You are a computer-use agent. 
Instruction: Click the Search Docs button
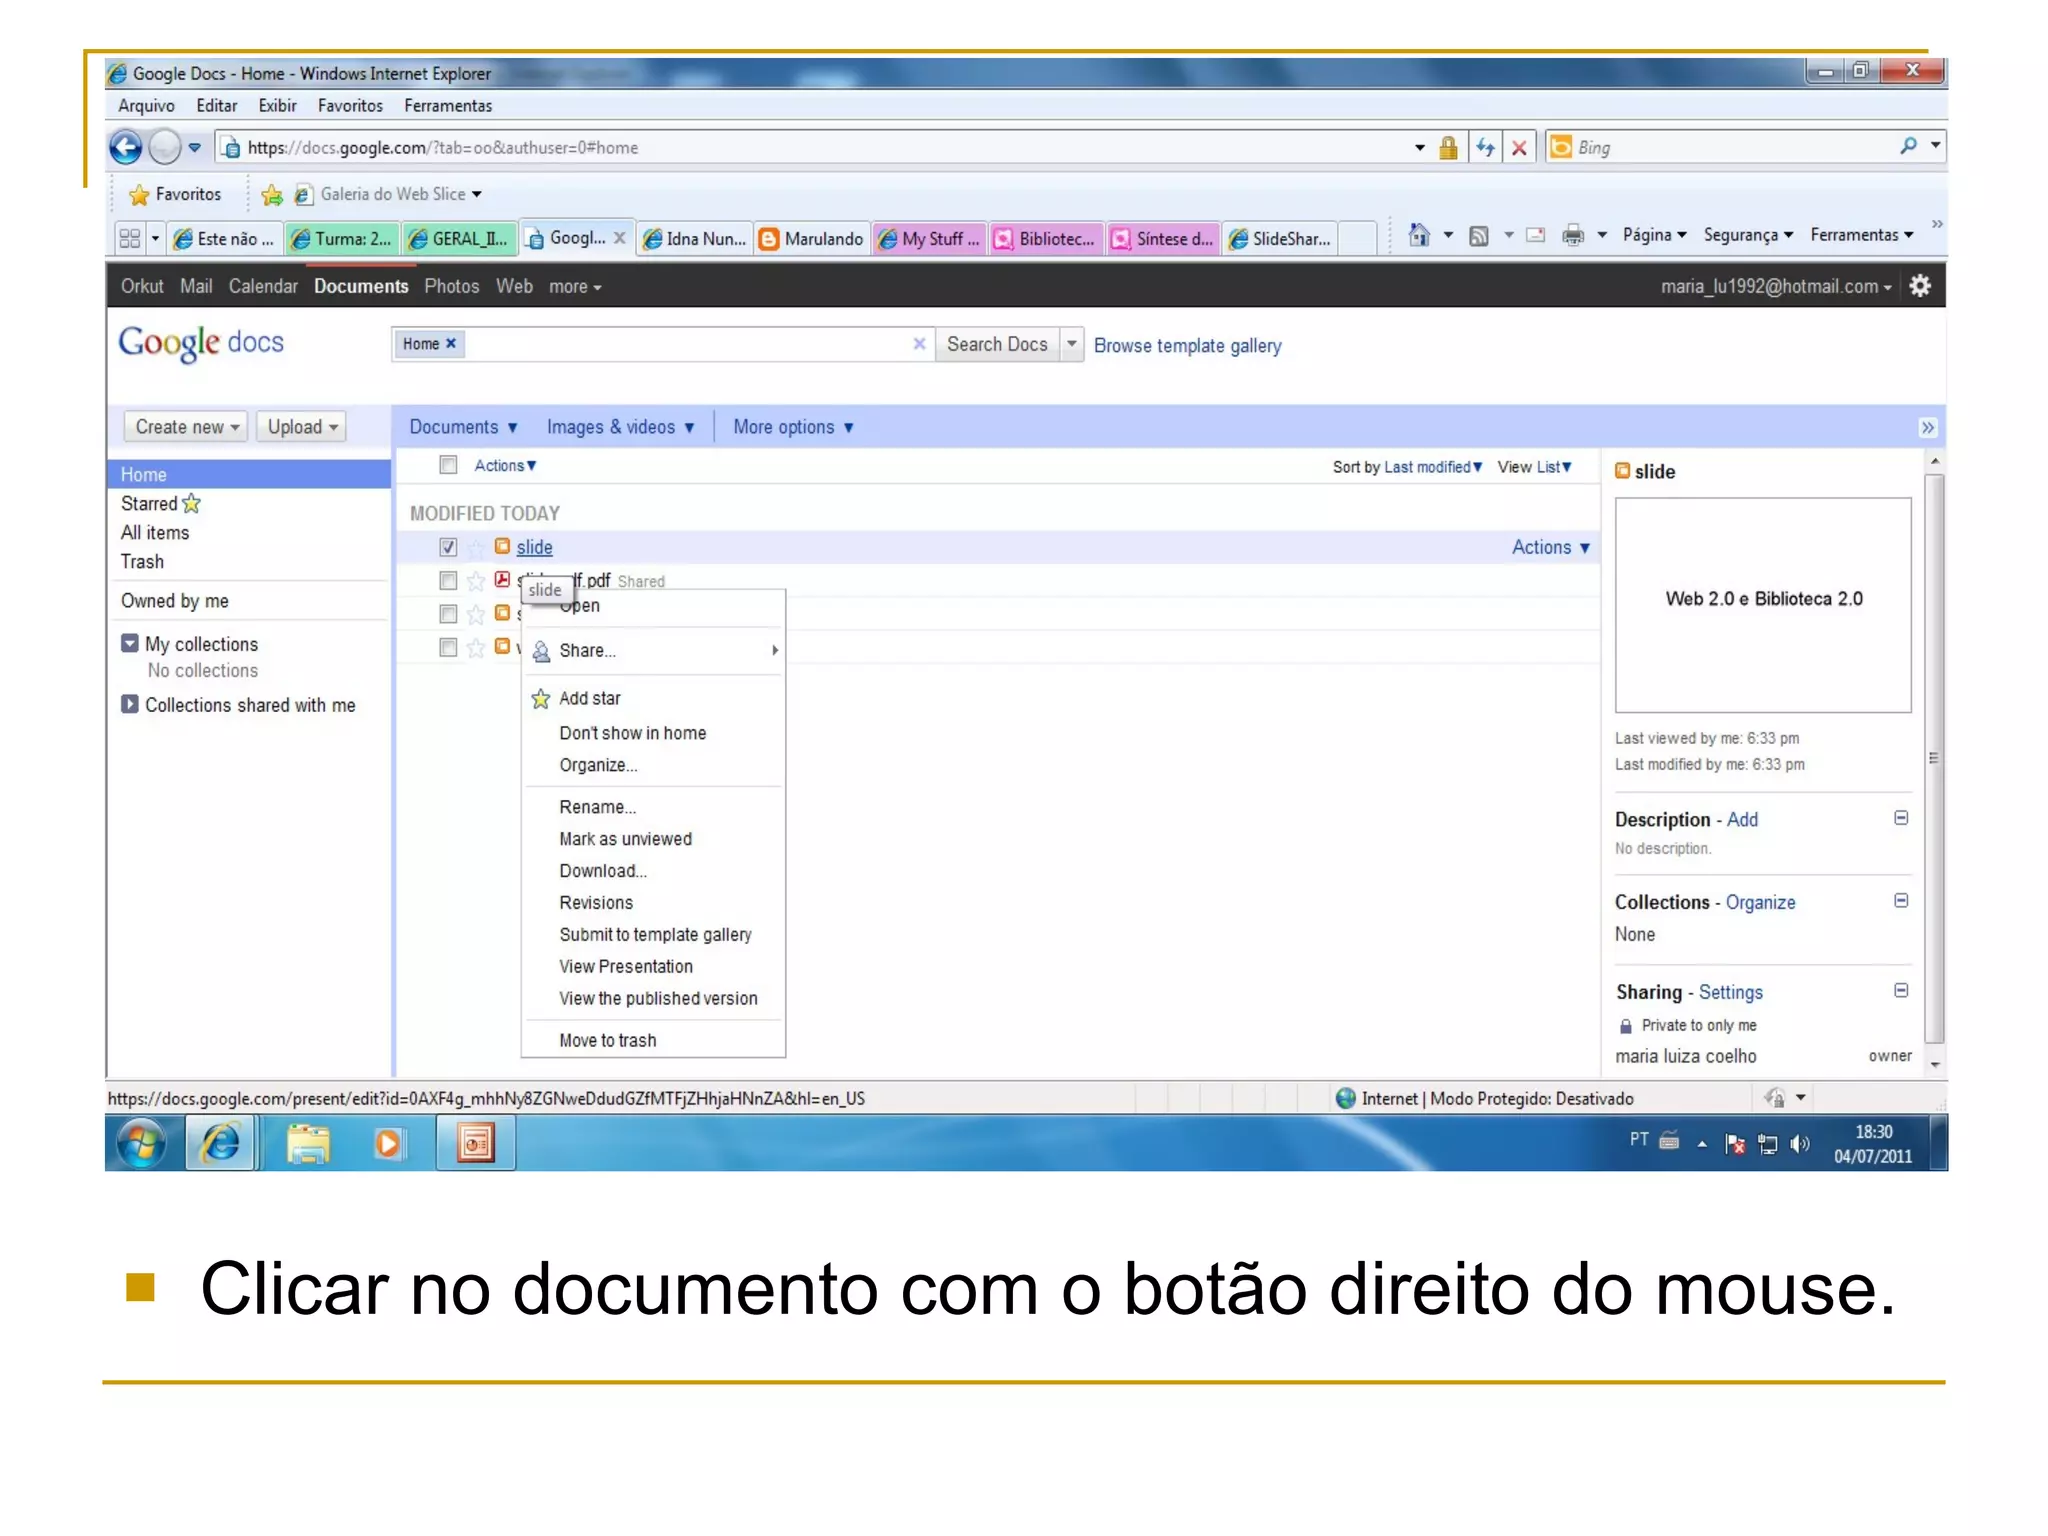(x=997, y=344)
